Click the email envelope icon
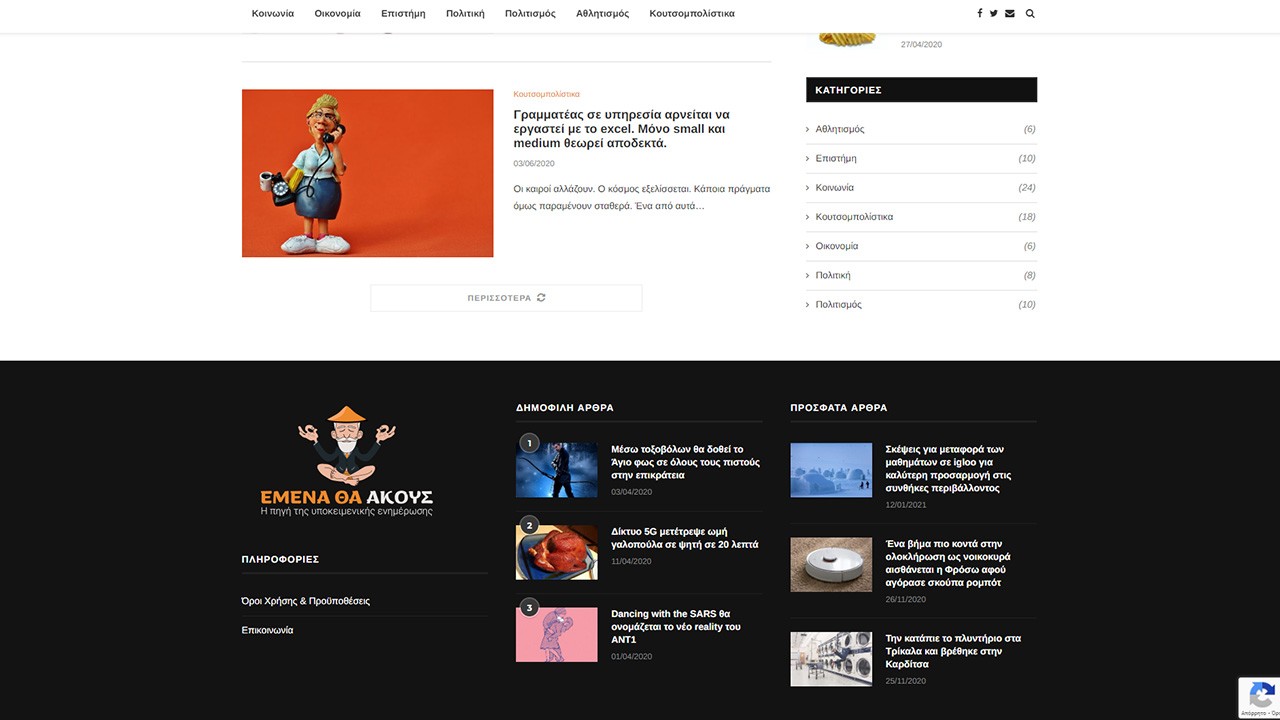Screen dimensions: 1280x720 click(x=1009, y=14)
